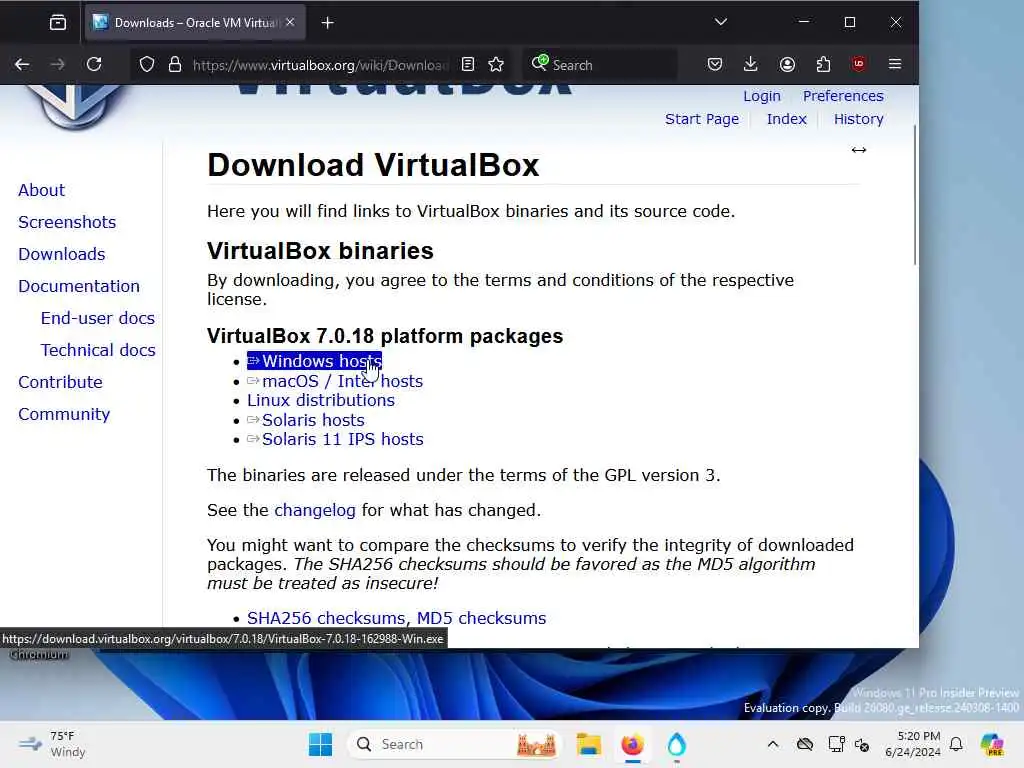Click the Solaris 11 IPS hosts link
This screenshot has height=768, width=1024.
335,440
